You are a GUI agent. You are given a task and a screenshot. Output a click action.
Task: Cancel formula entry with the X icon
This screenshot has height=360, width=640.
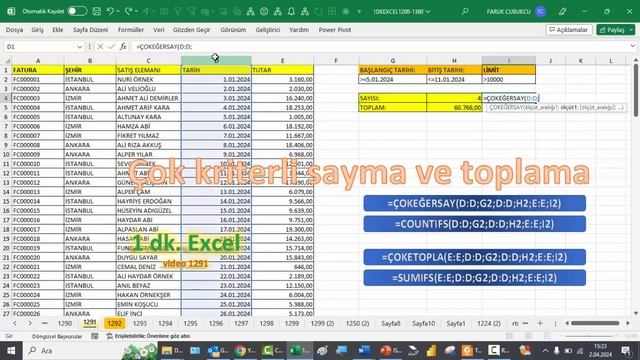pos(100,47)
